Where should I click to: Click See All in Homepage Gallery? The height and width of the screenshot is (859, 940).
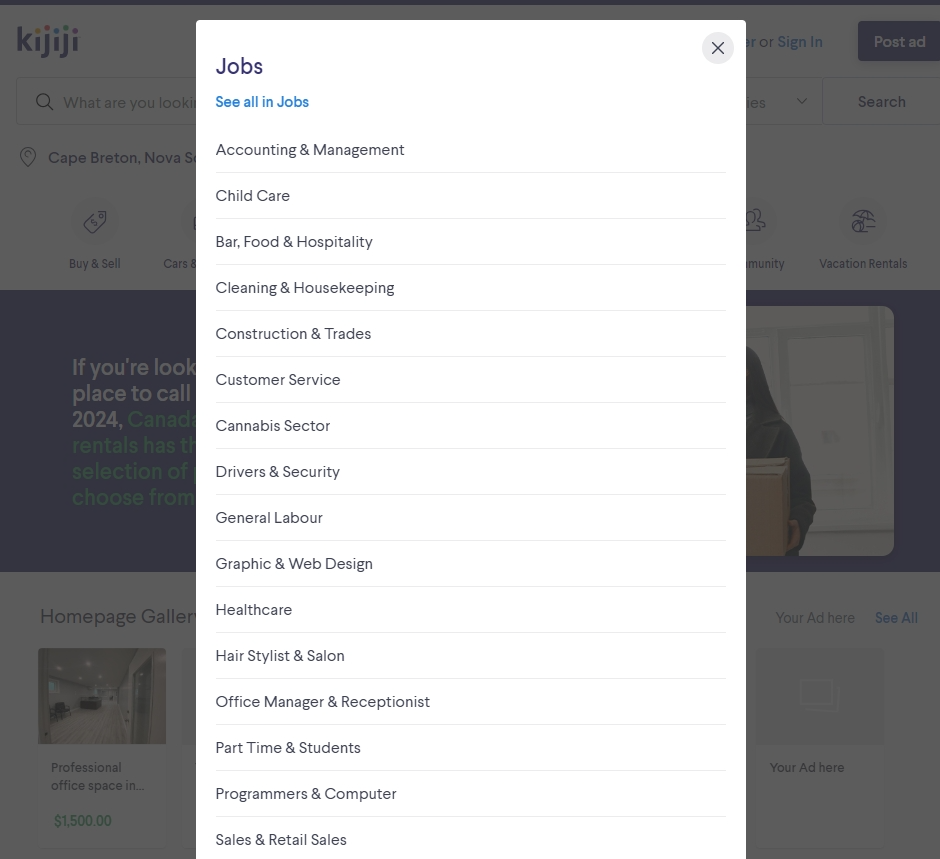pyautogui.click(x=896, y=618)
